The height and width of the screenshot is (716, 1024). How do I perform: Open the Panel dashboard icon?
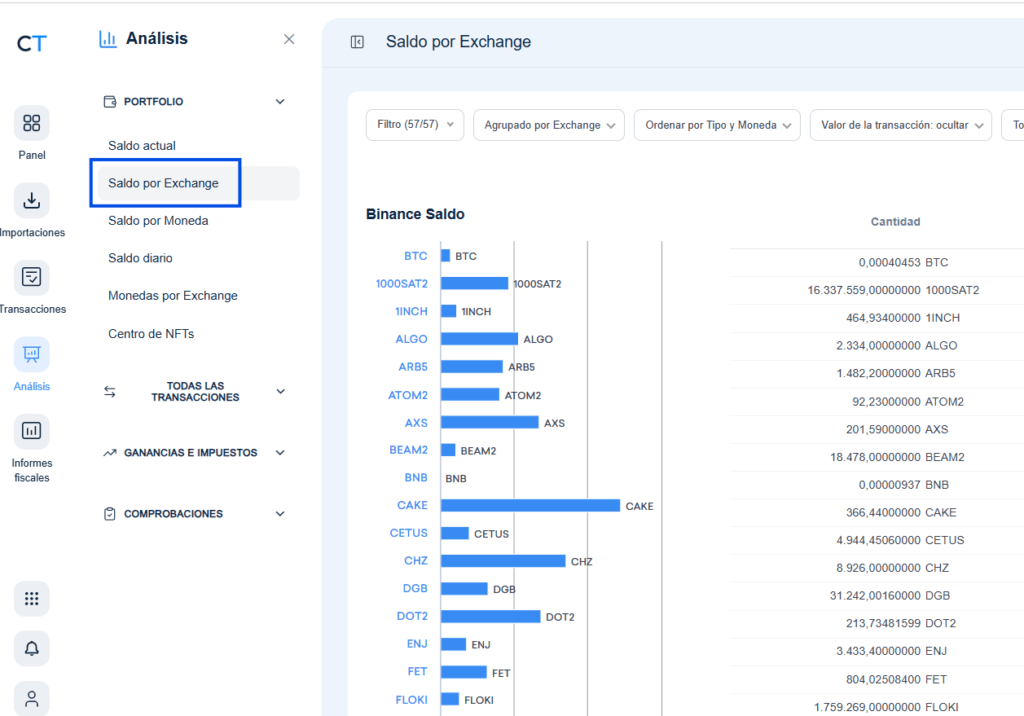tap(31, 123)
